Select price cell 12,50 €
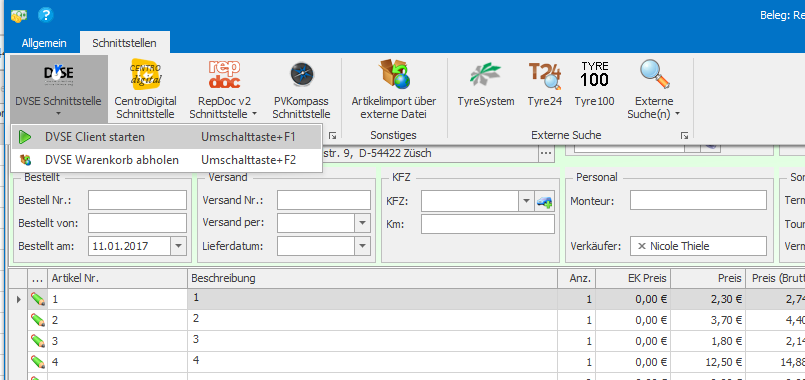The image size is (805, 380). [x=708, y=362]
